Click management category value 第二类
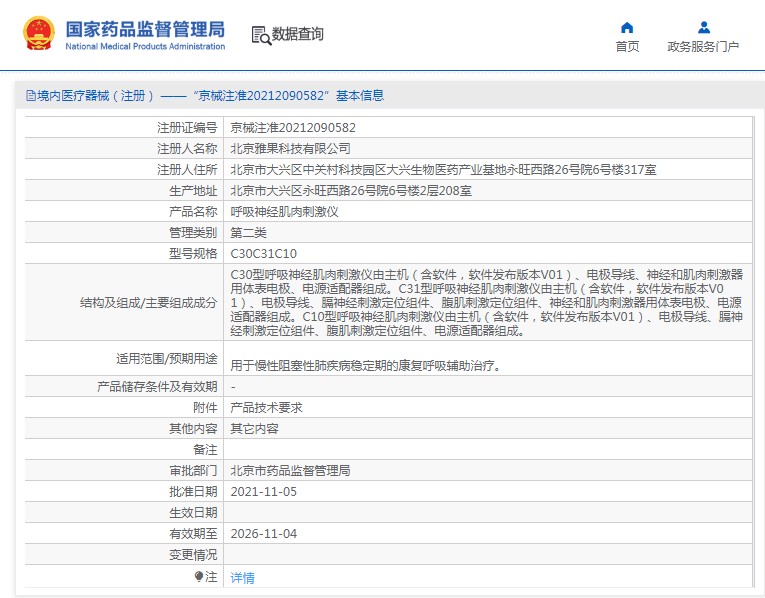Image resolution: width=765 pixels, height=598 pixels. coord(248,233)
